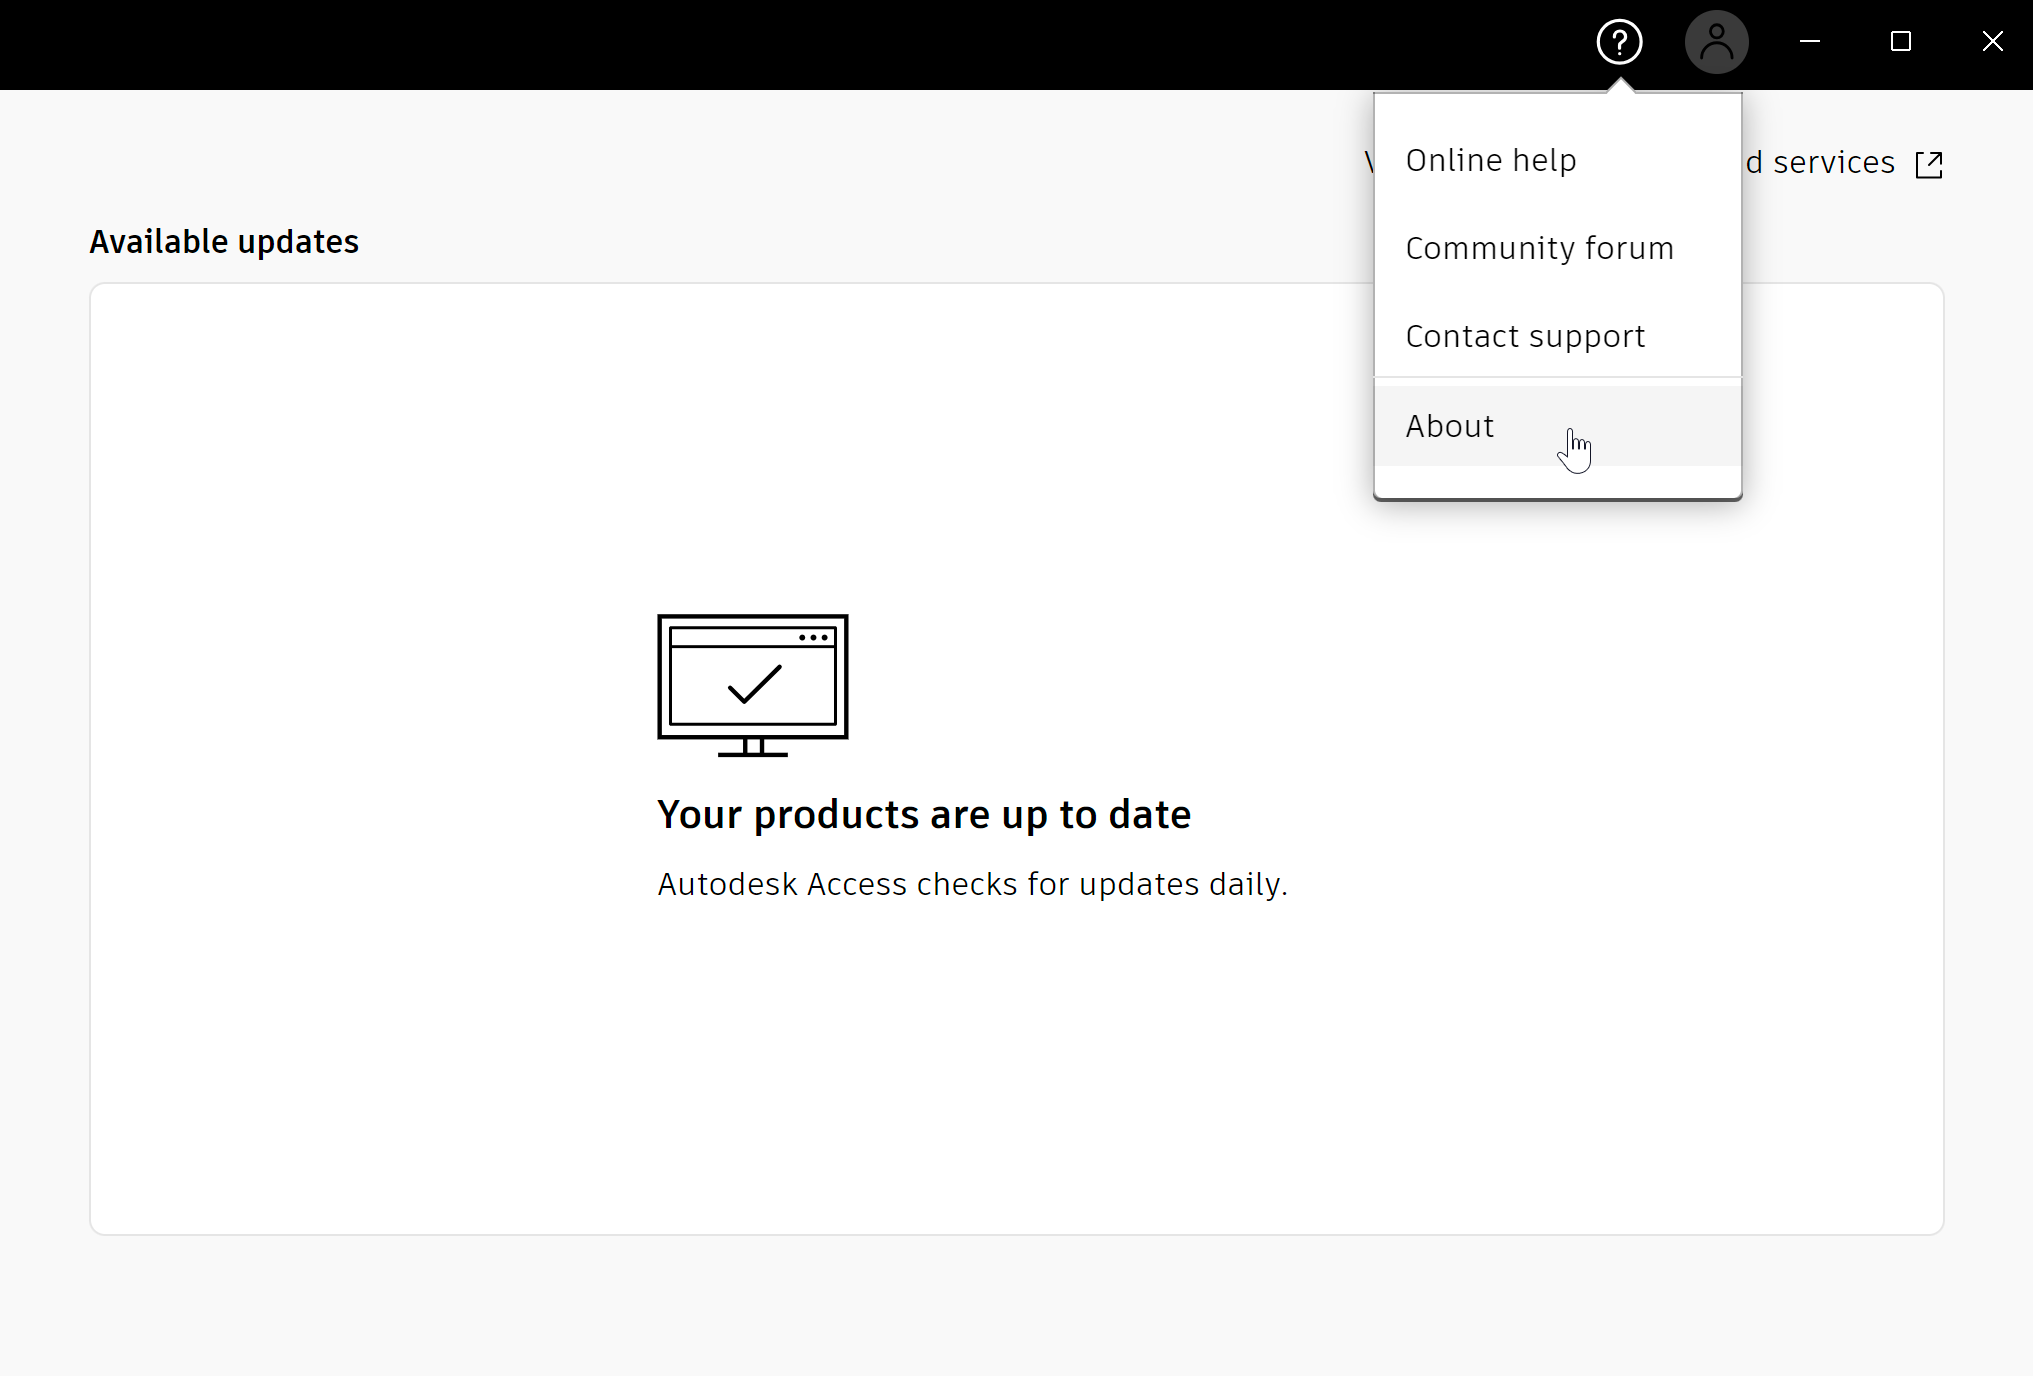
Task: Click the monitor with checkmark illustration
Action: tap(752, 685)
